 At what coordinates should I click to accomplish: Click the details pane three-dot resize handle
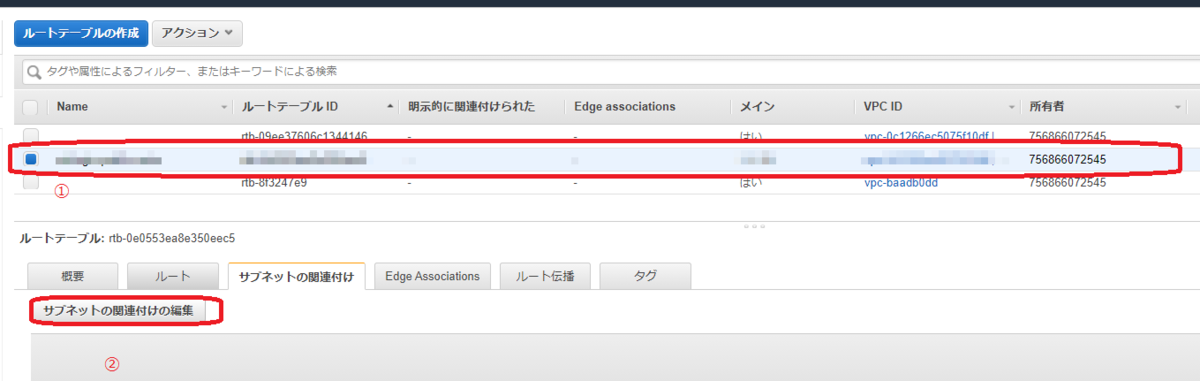point(755,227)
